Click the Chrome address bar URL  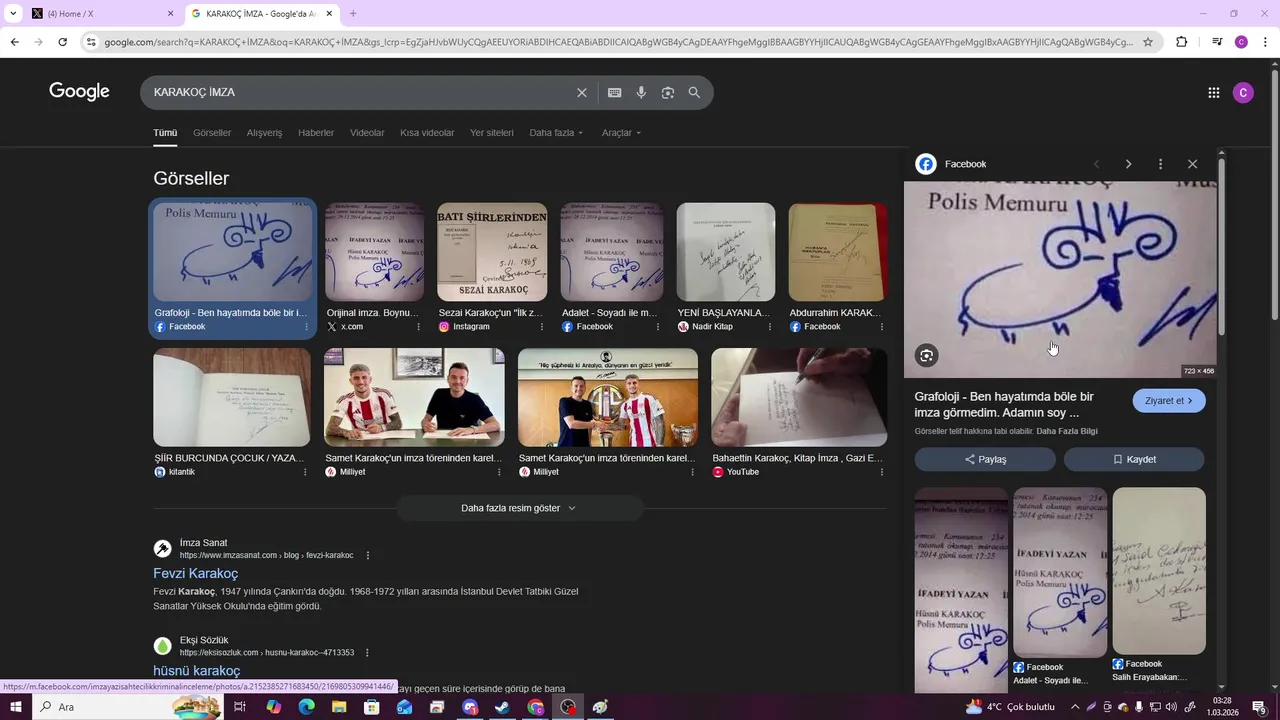[618, 42]
